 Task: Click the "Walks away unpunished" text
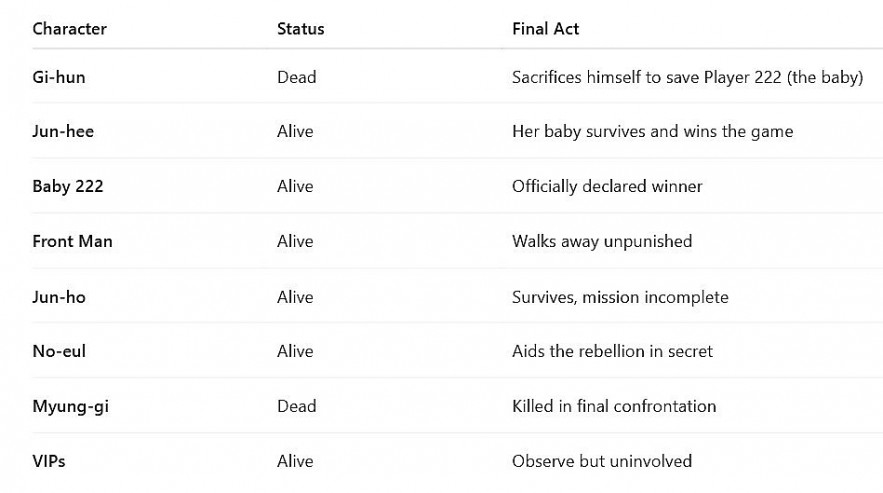pos(602,241)
